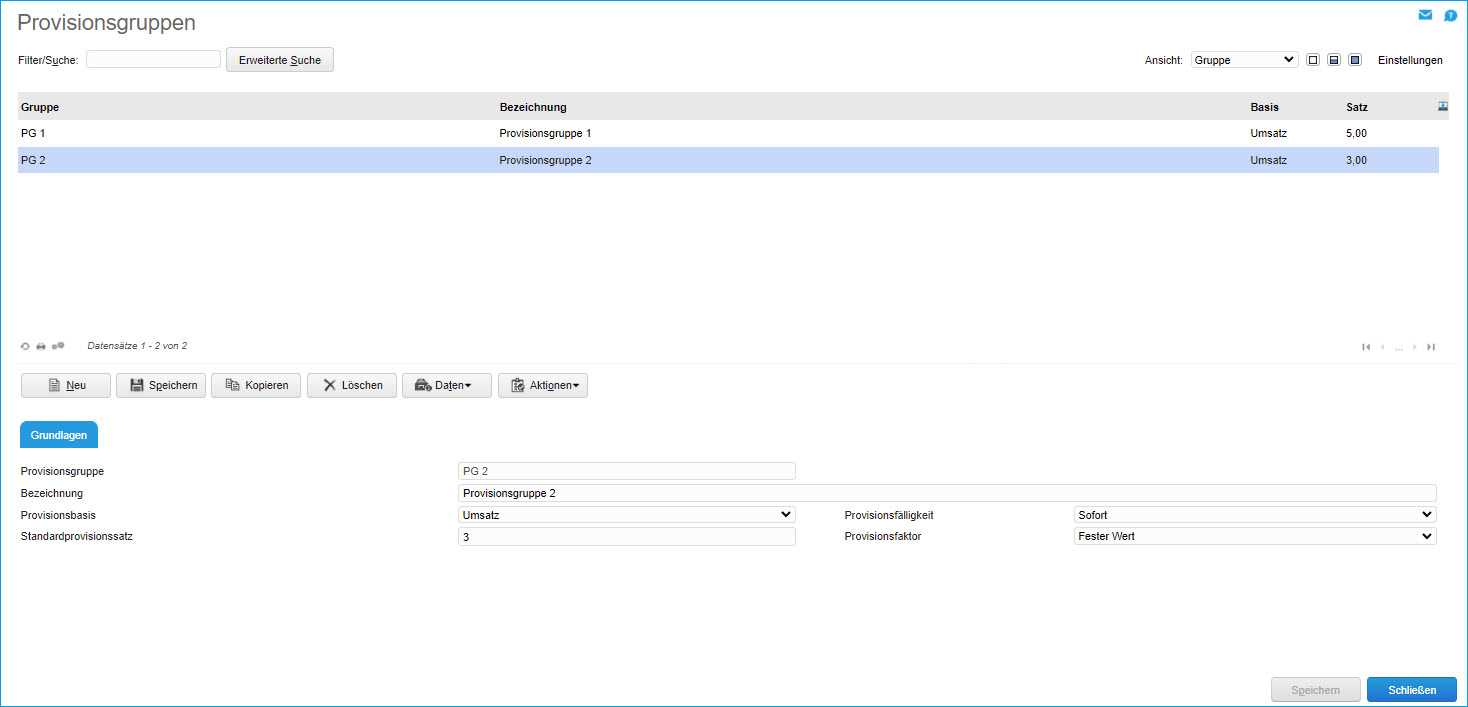Go to last page of records
The image size is (1468, 707).
[x=1431, y=347]
